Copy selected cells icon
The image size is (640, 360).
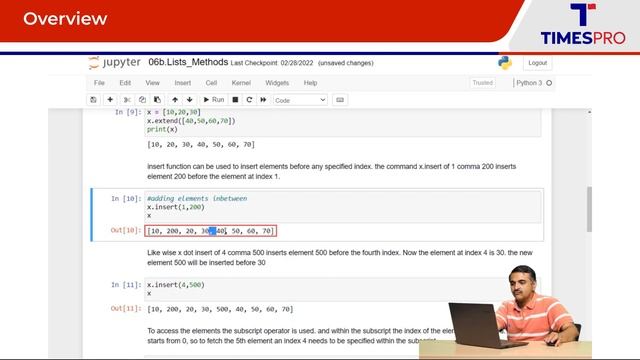142,100
